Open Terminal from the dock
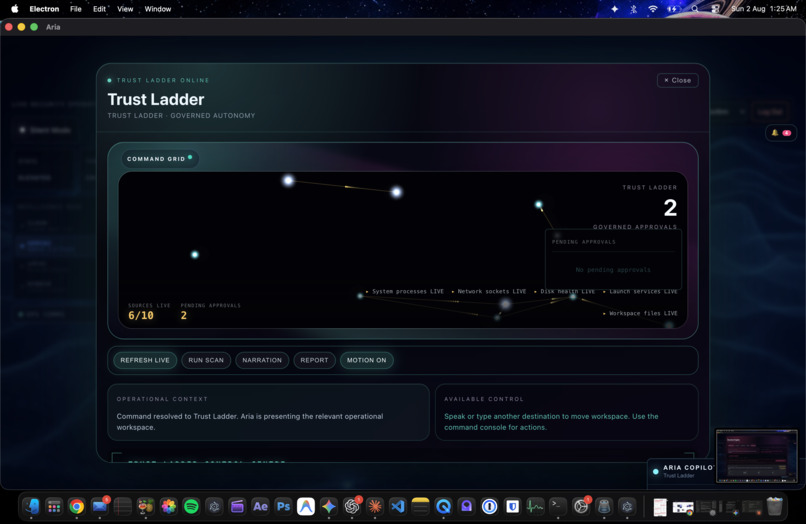 point(558,507)
